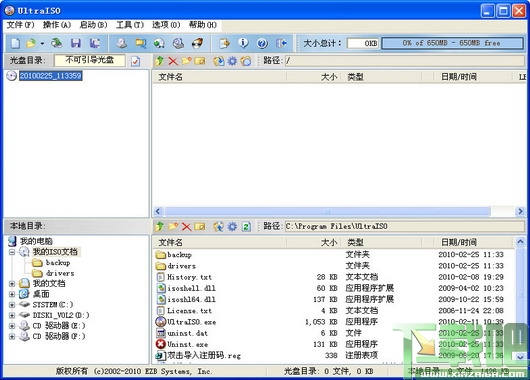Open the 启动(B) menu

tap(93, 25)
